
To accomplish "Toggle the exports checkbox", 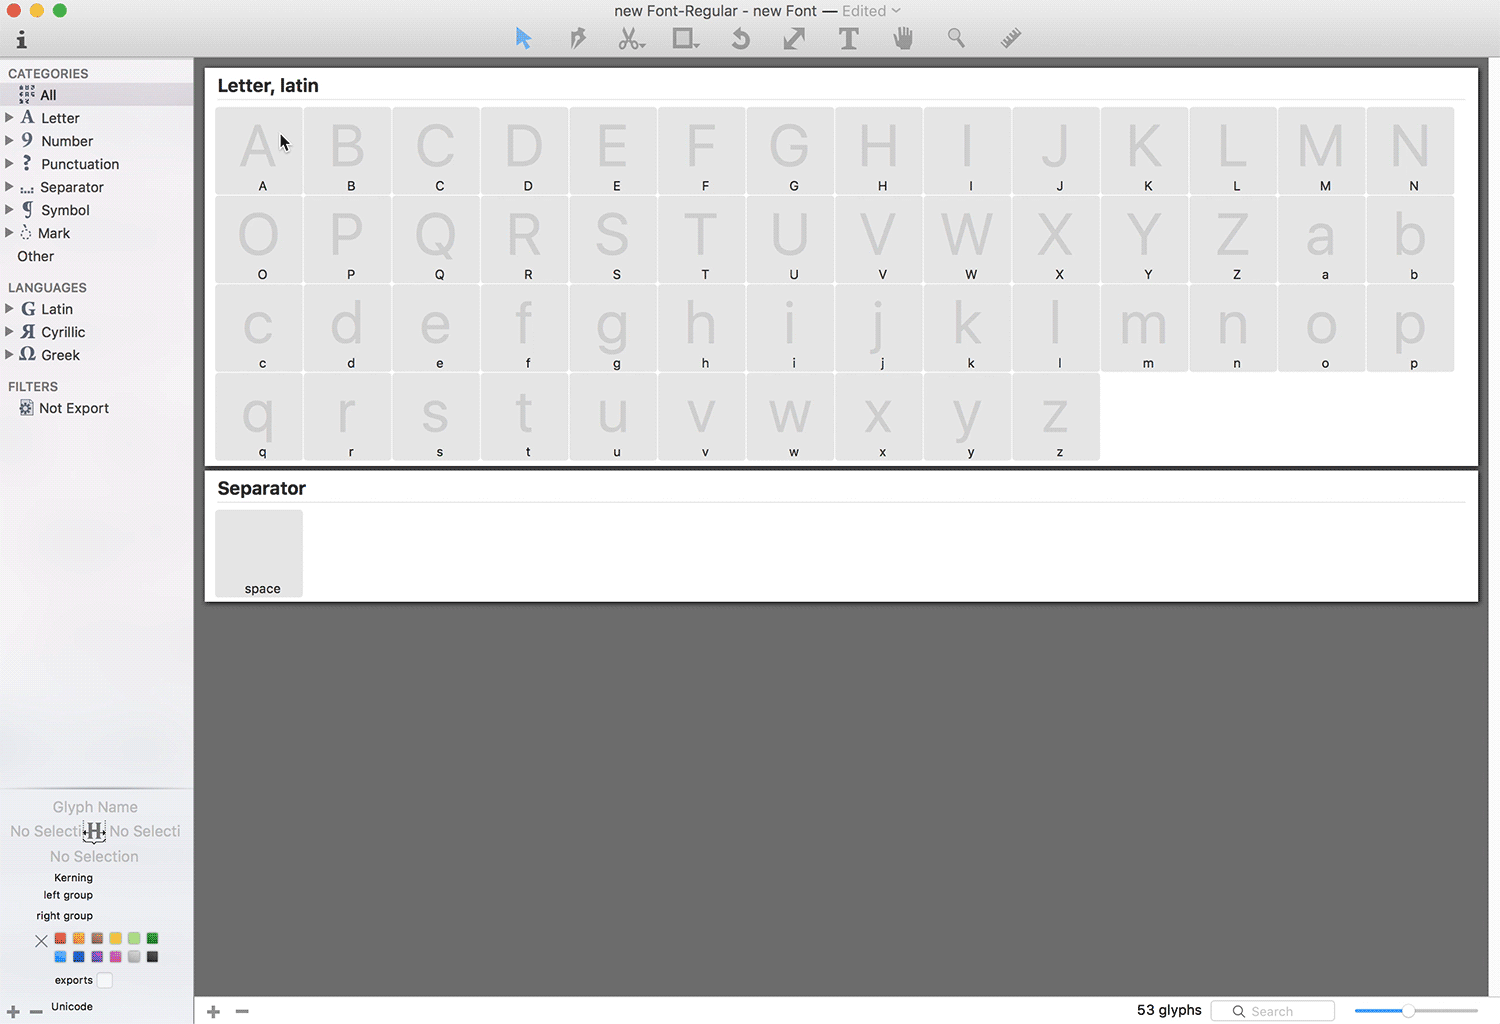I will tap(104, 980).
